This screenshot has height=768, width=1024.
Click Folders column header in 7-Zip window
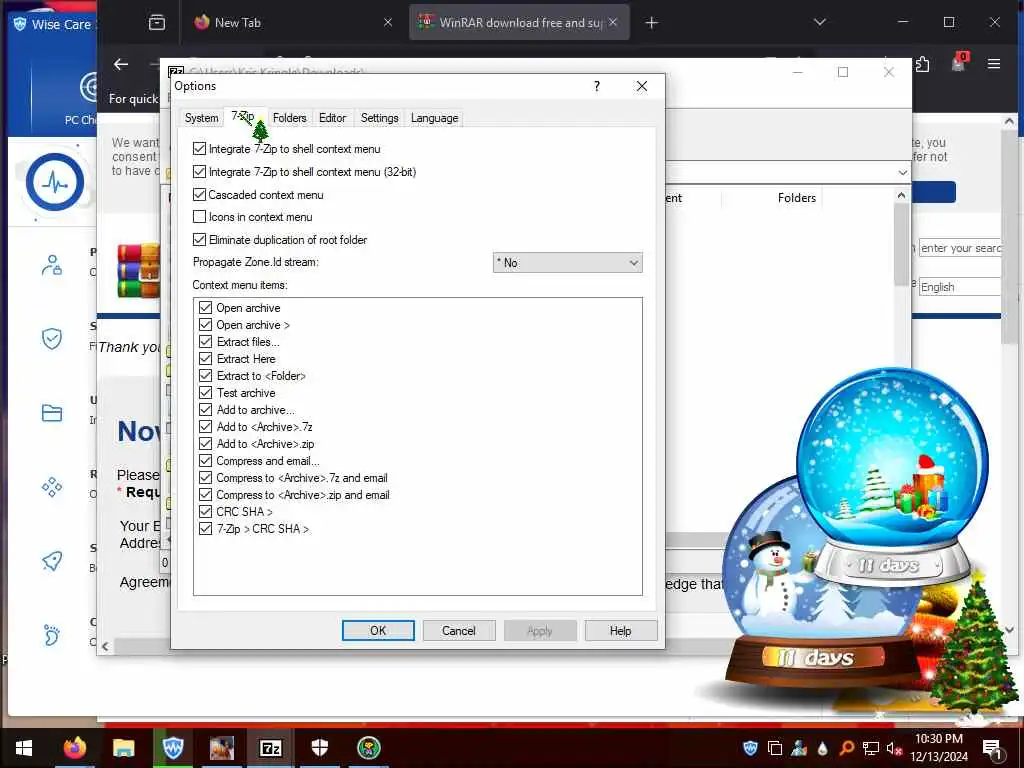coord(797,198)
